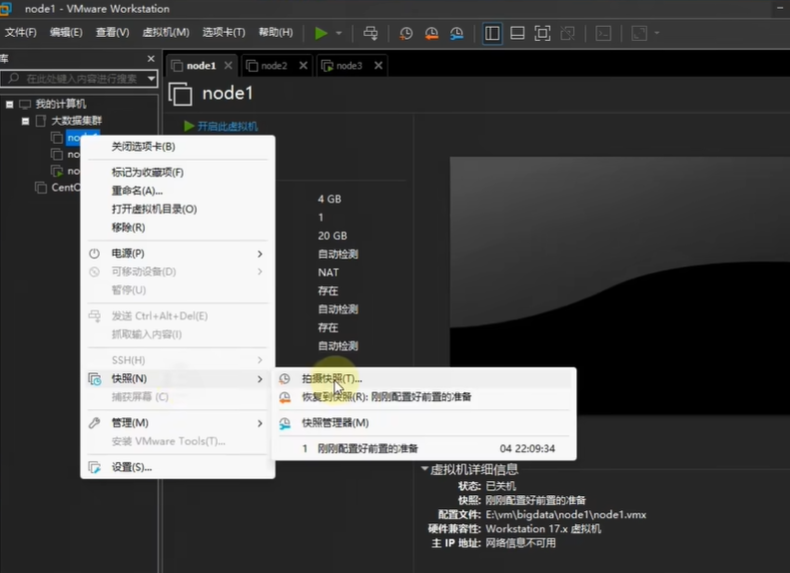Image resolution: width=790 pixels, height=573 pixels.
Task: Expand the 管理(M) submenu
Action: 178,423
